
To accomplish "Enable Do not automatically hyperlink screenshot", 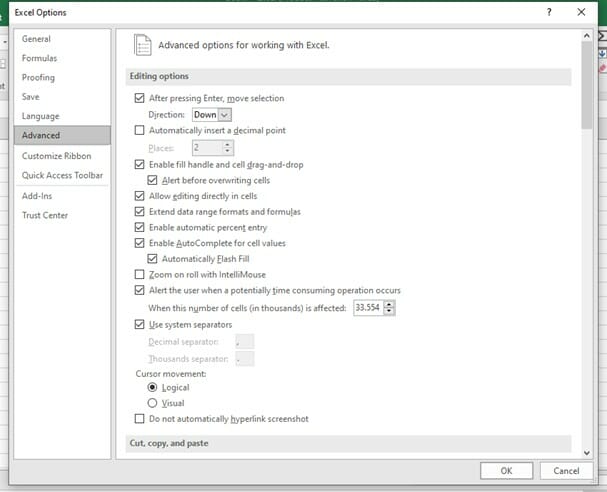I will 139,418.
